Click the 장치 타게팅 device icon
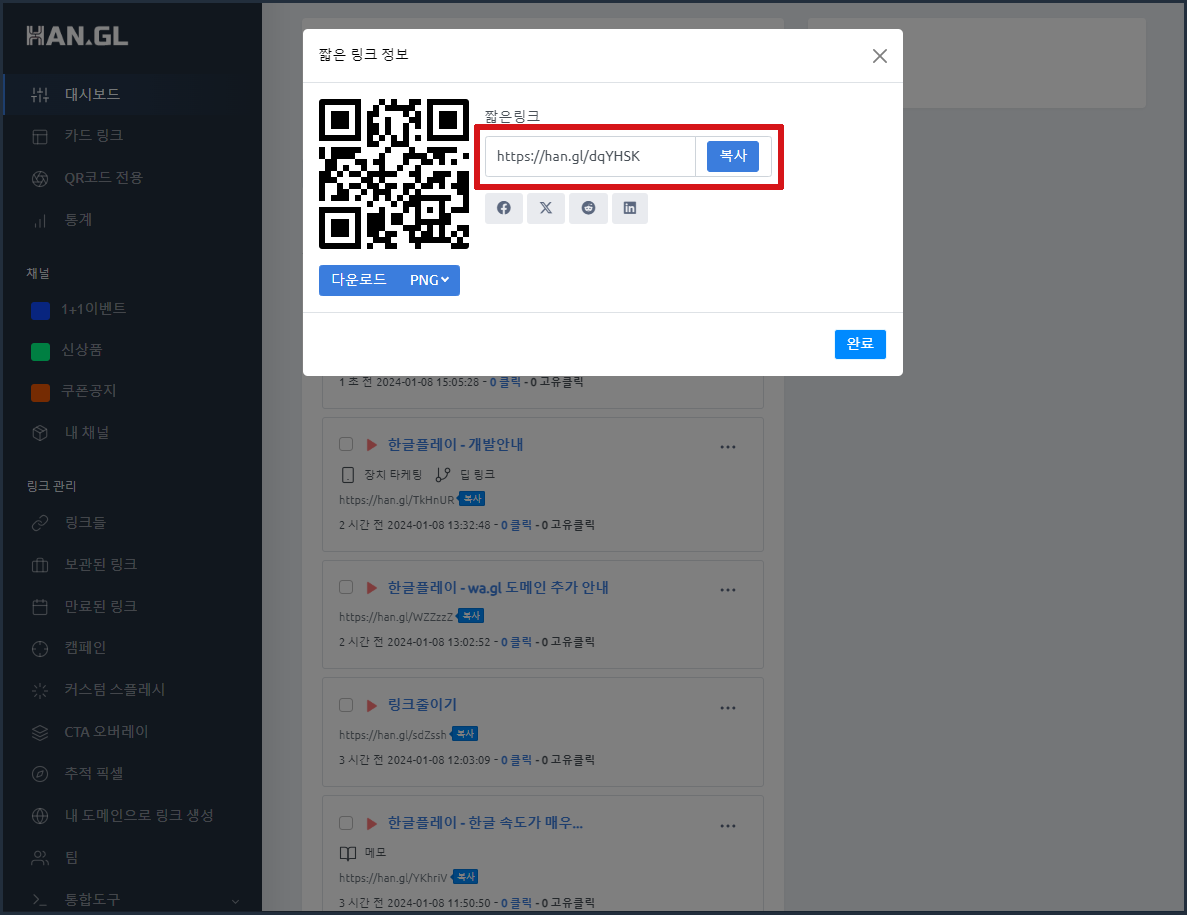 (x=347, y=475)
